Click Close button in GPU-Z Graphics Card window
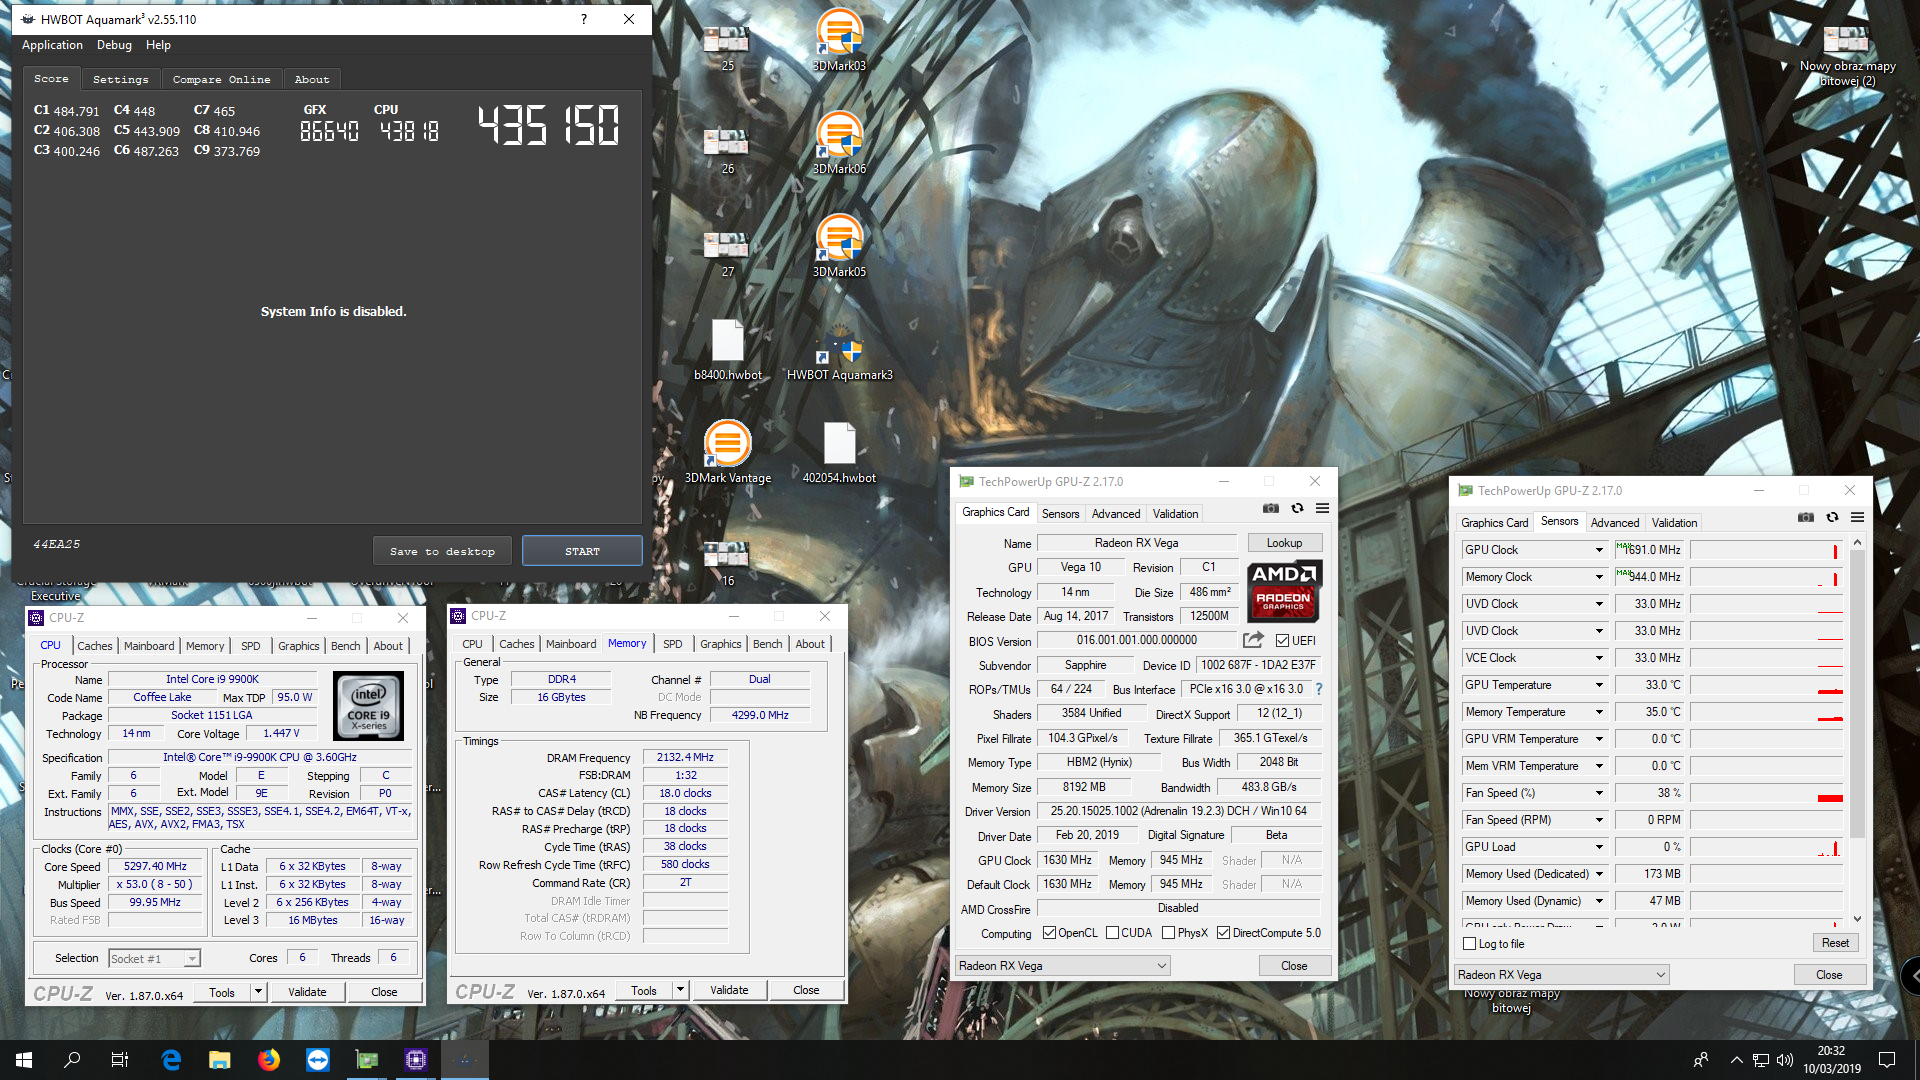1920x1080 pixels. pos(1294,966)
